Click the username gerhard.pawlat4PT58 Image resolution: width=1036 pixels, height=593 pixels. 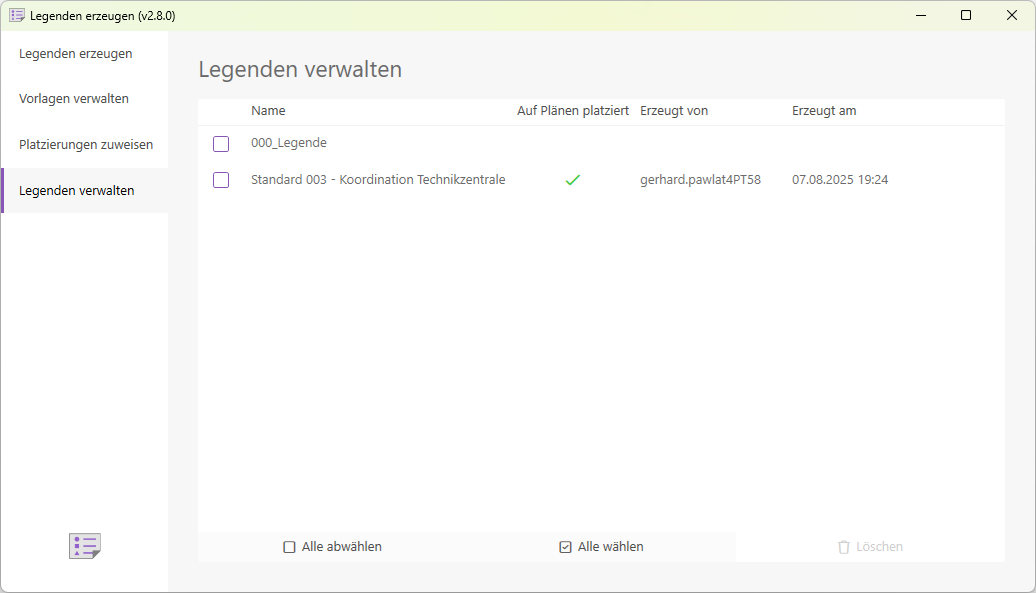click(x=700, y=180)
